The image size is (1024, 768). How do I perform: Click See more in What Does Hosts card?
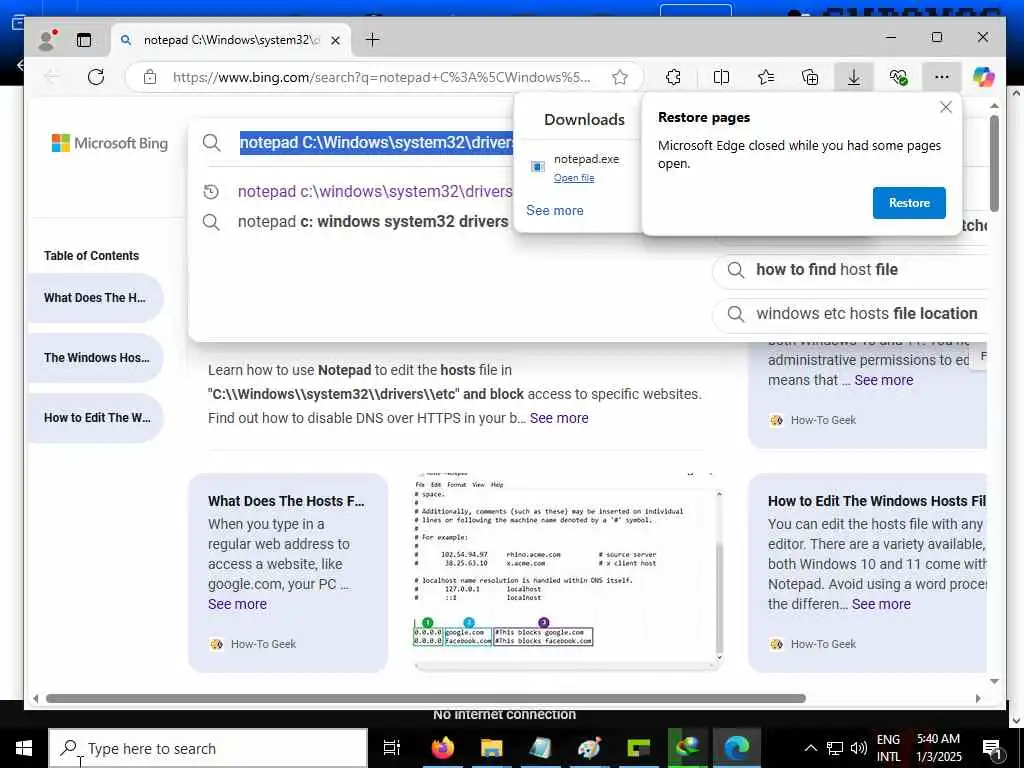pyautogui.click(x=237, y=604)
